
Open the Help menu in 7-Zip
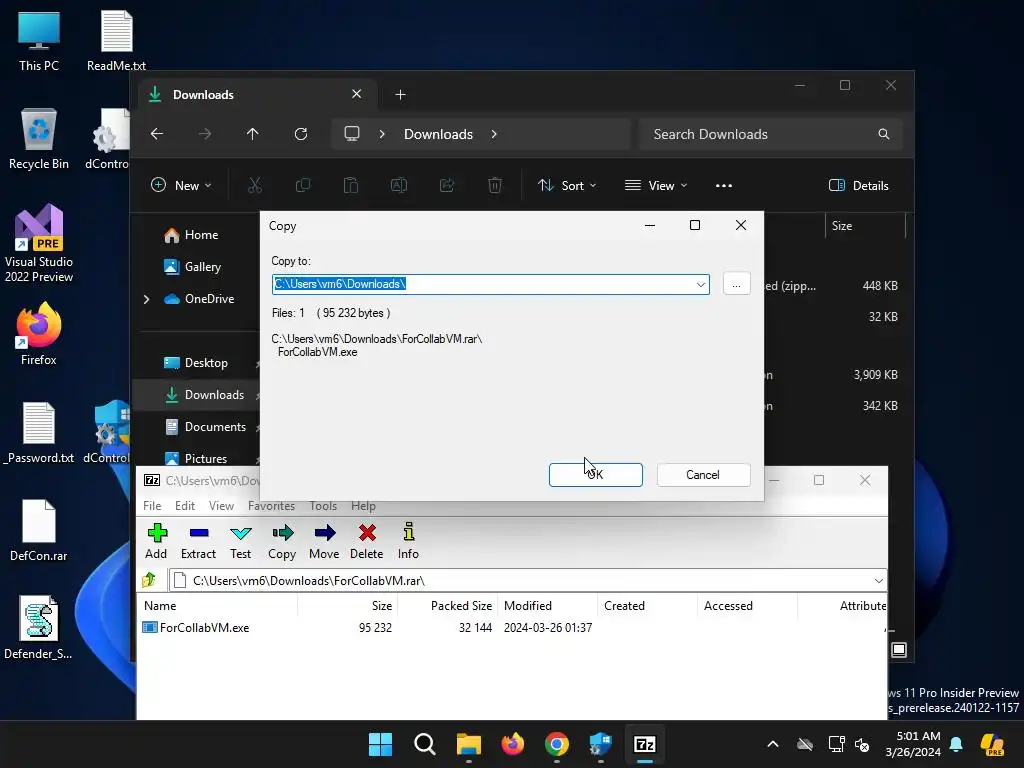pos(363,506)
